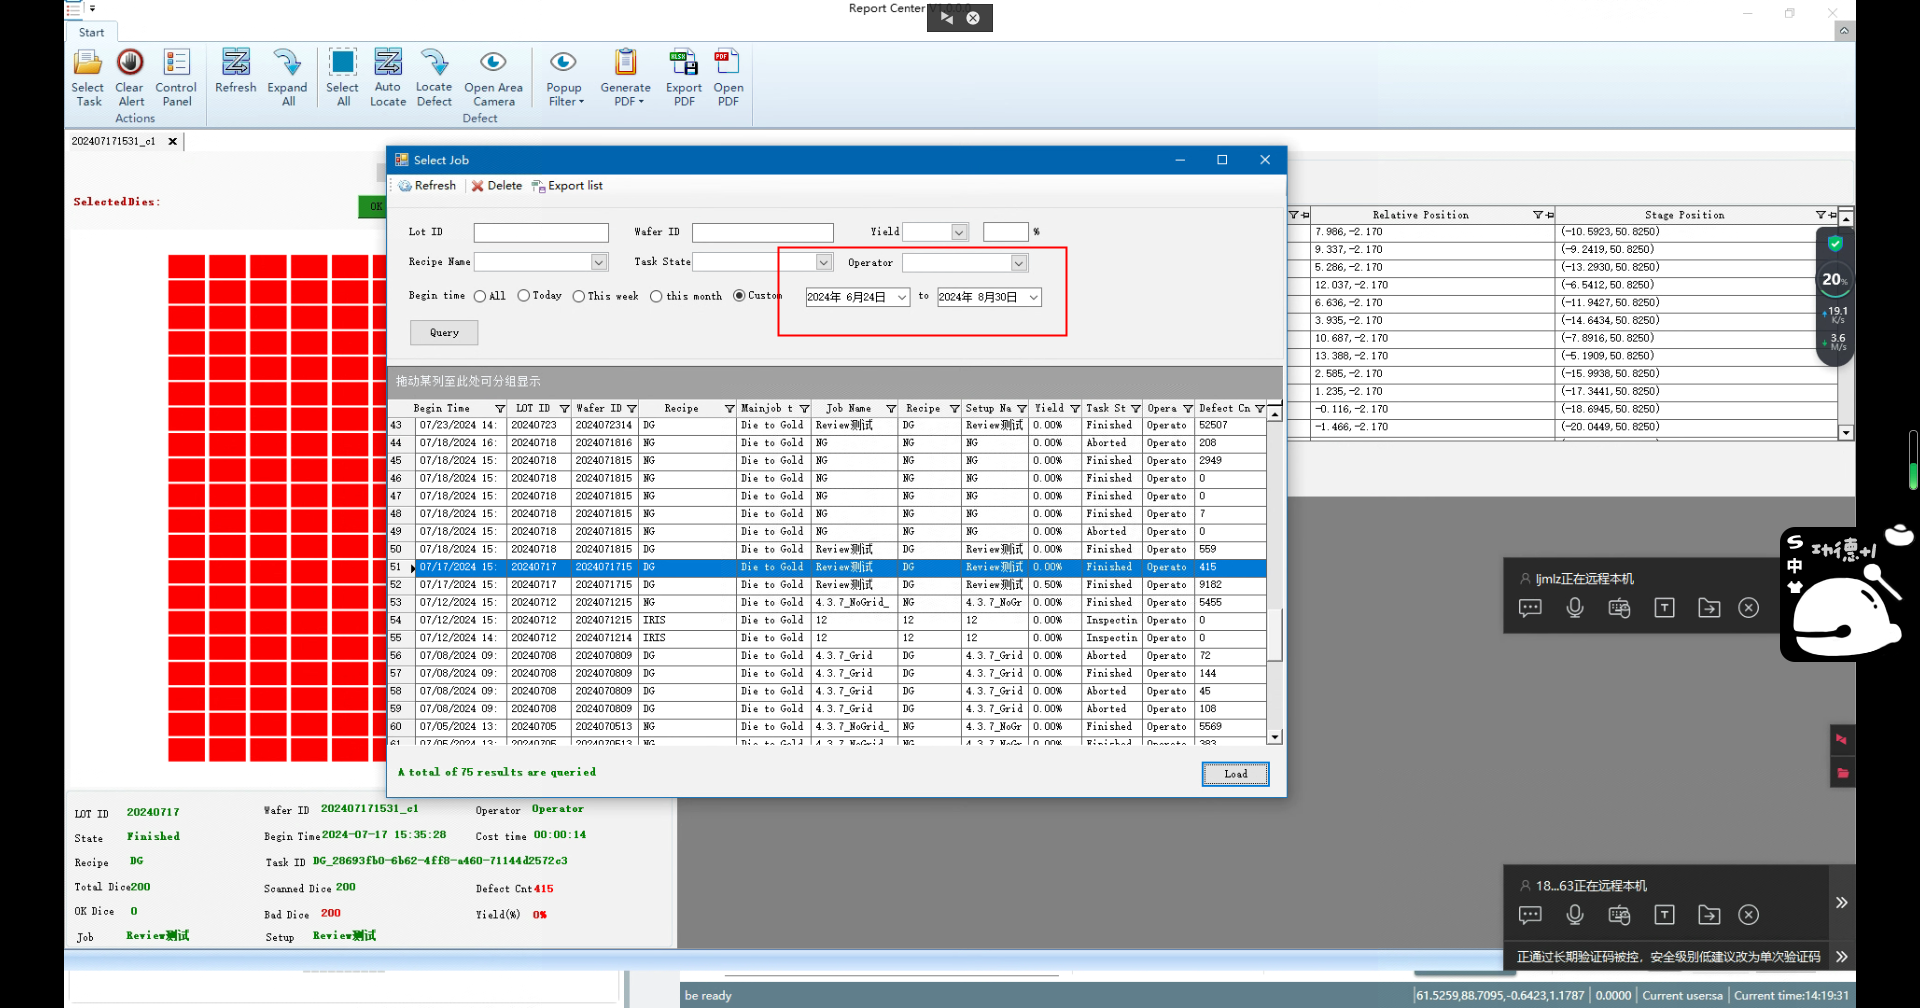Viewport: 1920px width, 1008px height.
Task: Switch to the Start ribbon tab
Action: coord(91,32)
